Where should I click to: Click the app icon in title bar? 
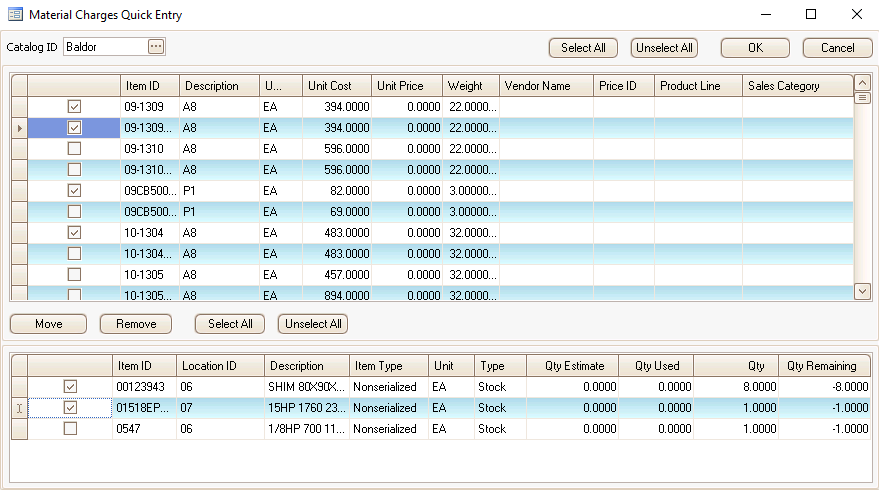pyautogui.click(x=15, y=15)
